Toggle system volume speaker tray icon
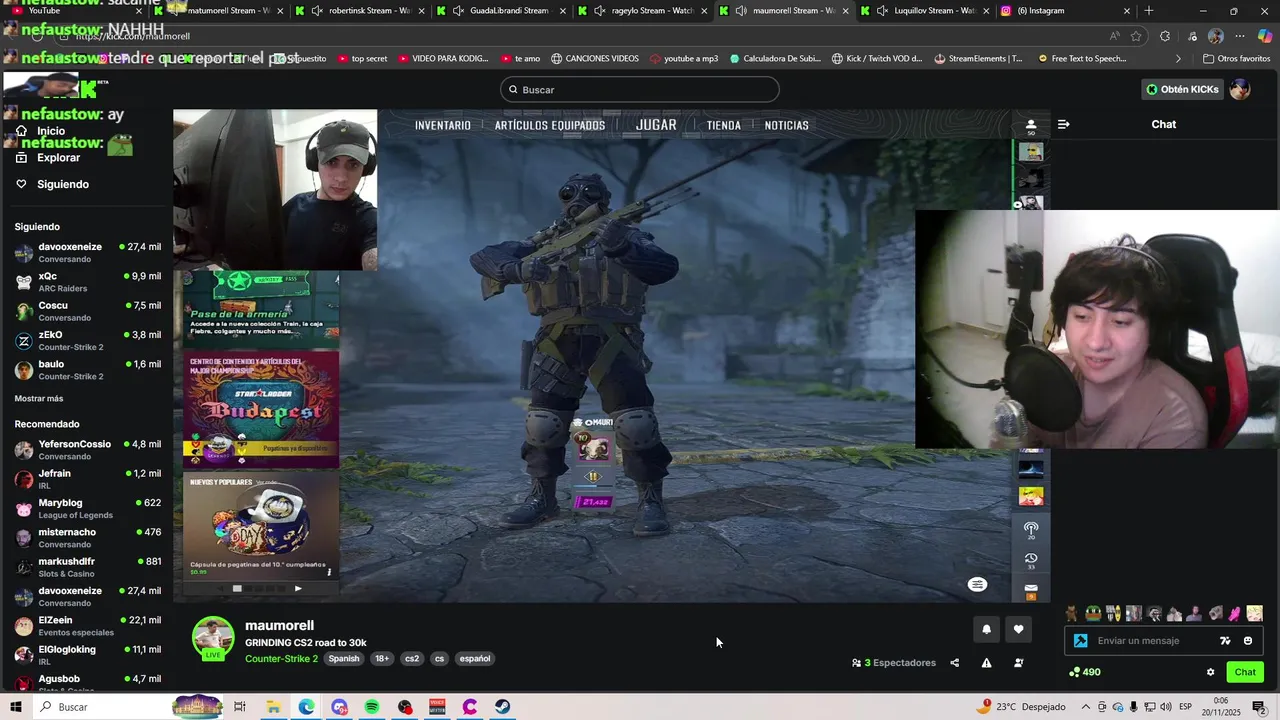The height and width of the screenshot is (720, 1280). [1166, 707]
